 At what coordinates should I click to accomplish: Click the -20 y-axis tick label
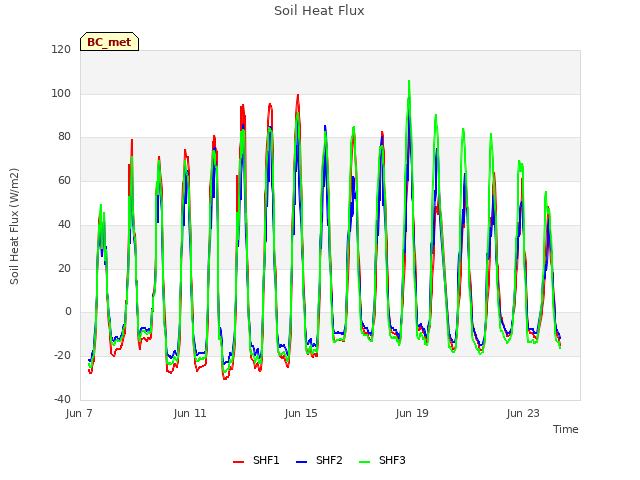click(62, 356)
